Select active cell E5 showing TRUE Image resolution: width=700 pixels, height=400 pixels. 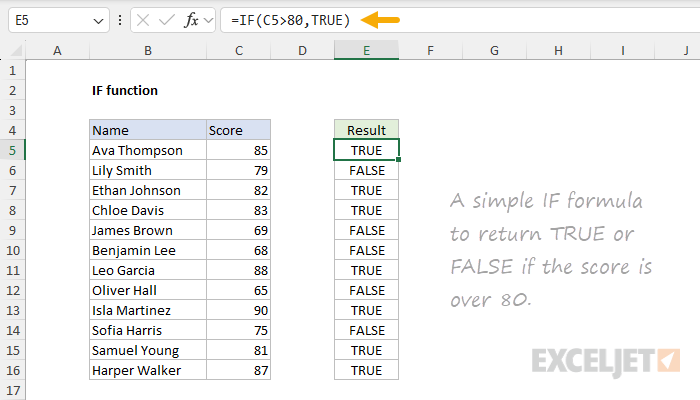tap(367, 150)
